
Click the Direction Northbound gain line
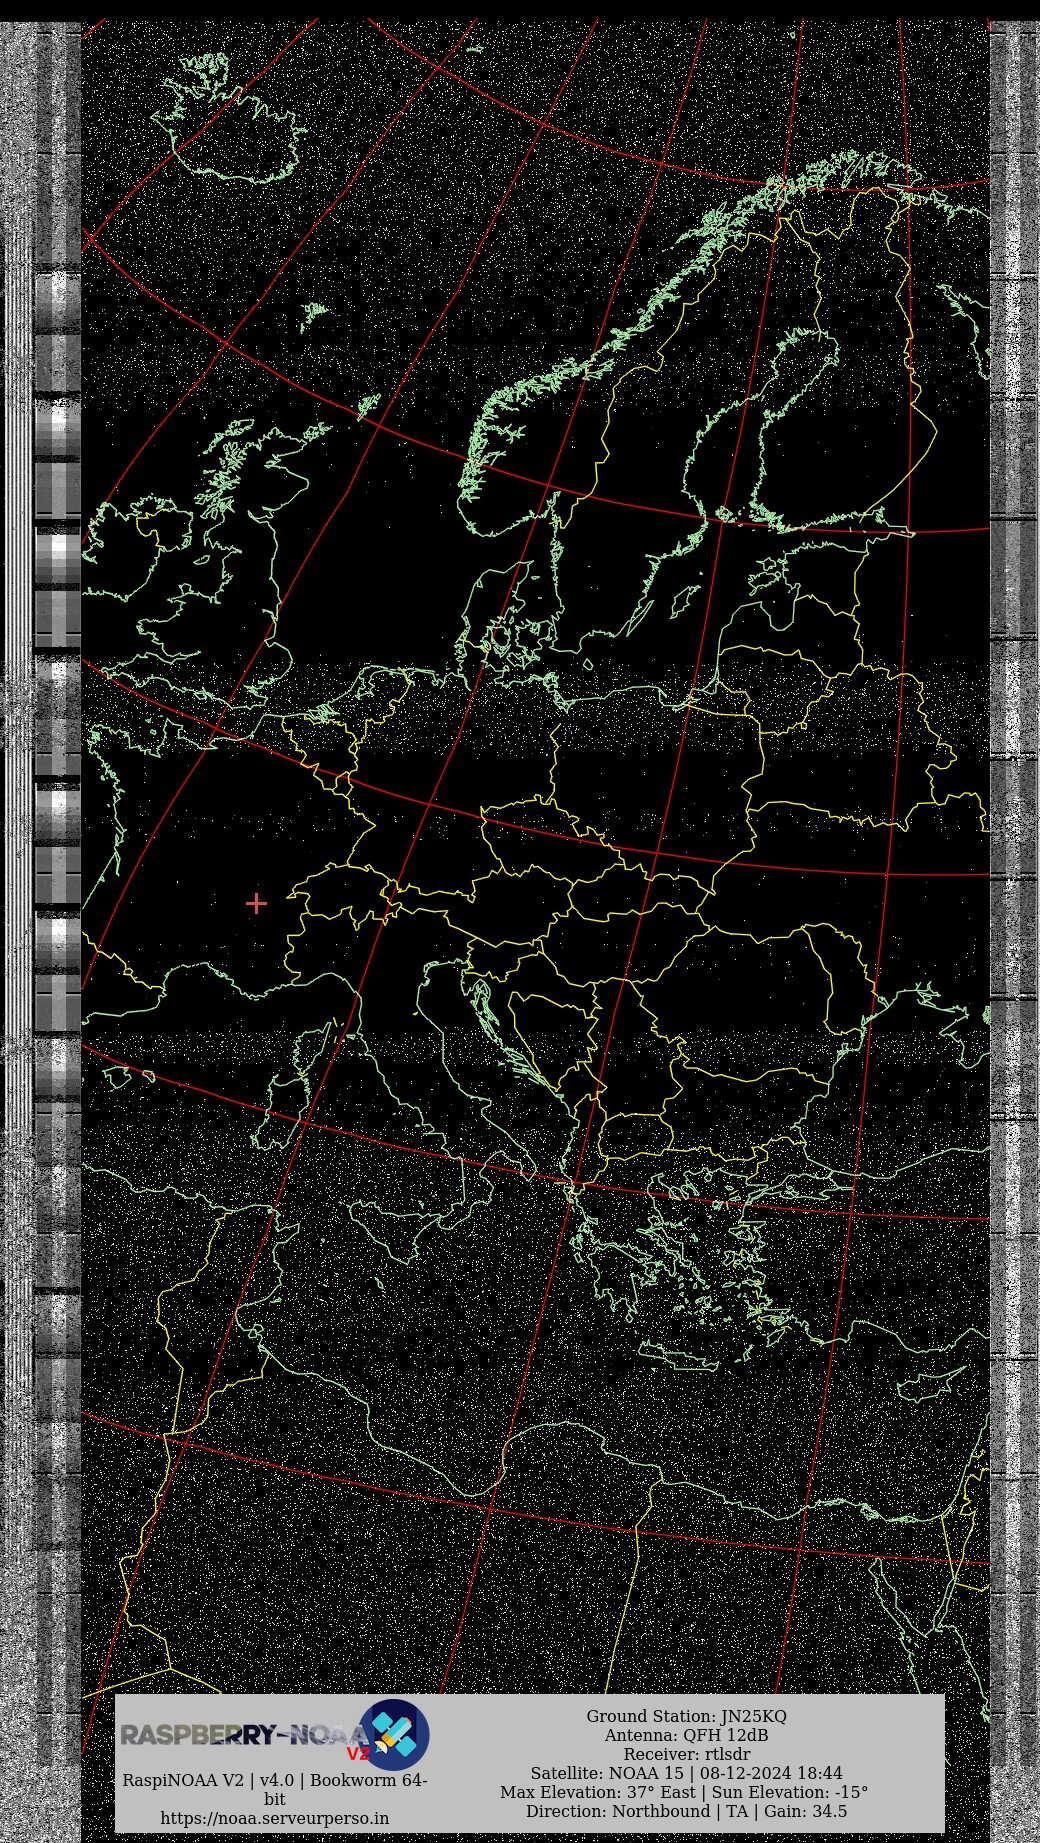tap(686, 1811)
